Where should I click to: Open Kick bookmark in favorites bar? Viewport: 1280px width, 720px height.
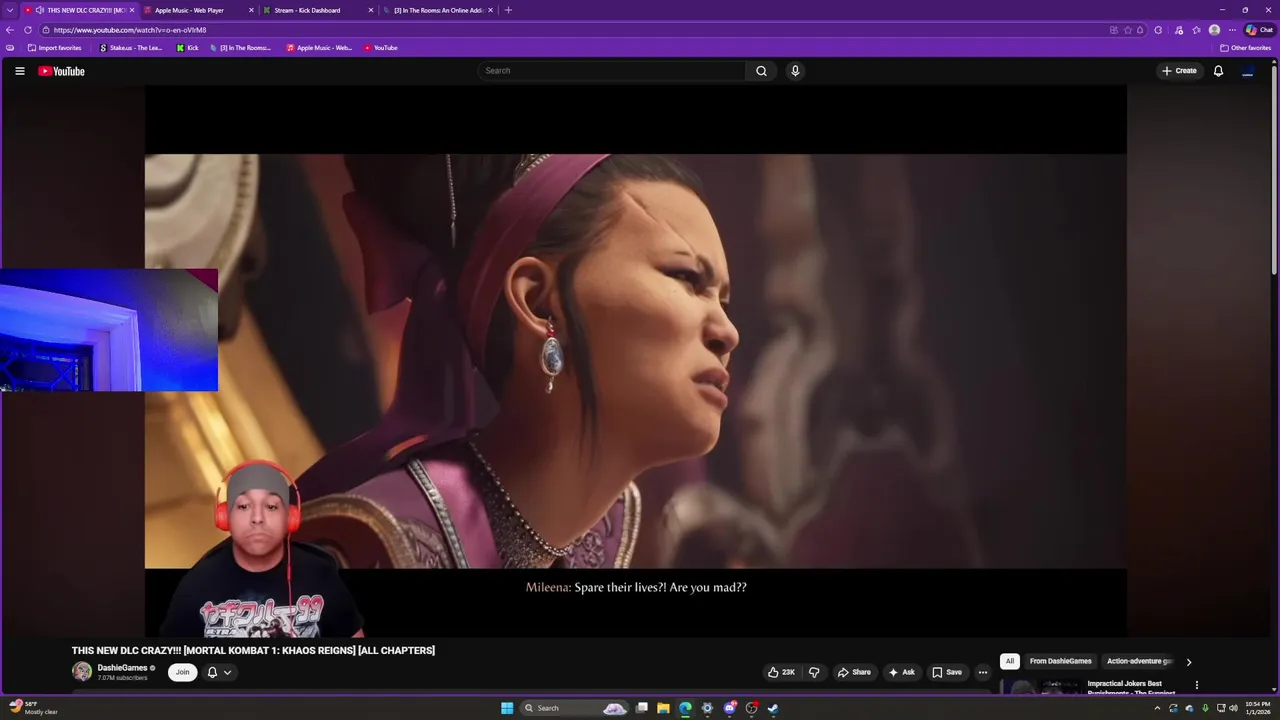pyautogui.click(x=187, y=48)
